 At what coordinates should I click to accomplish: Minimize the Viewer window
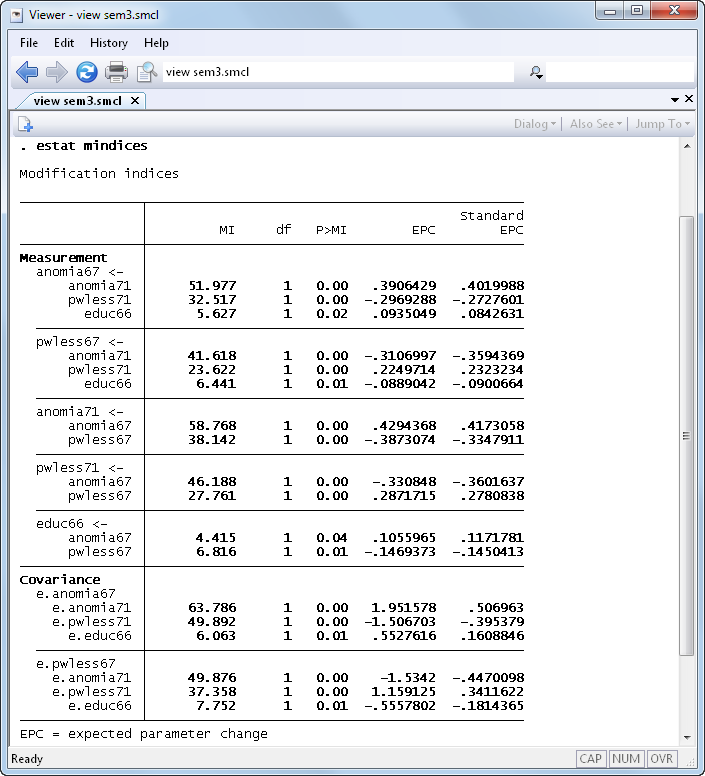coord(610,11)
